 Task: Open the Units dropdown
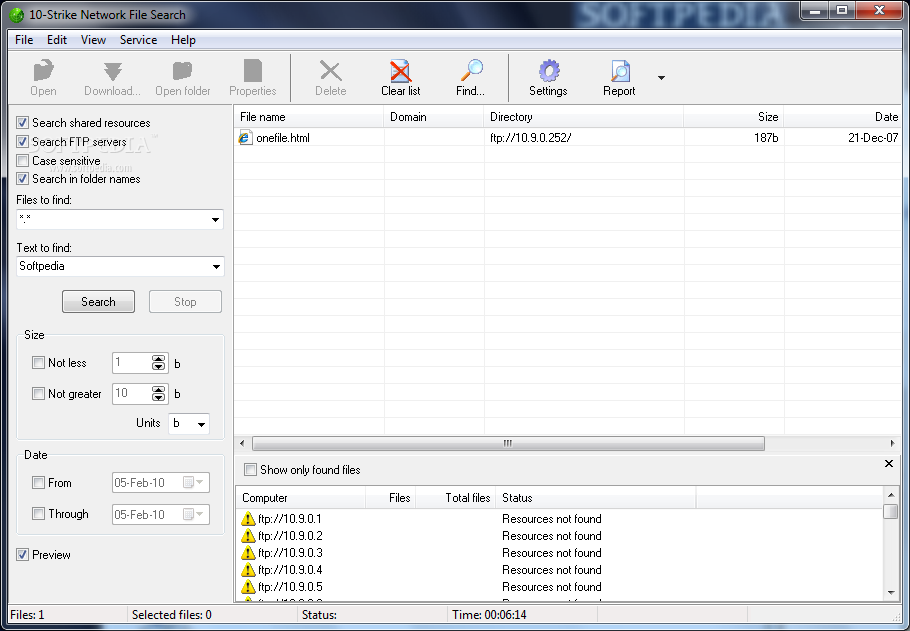click(x=201, y=424)
